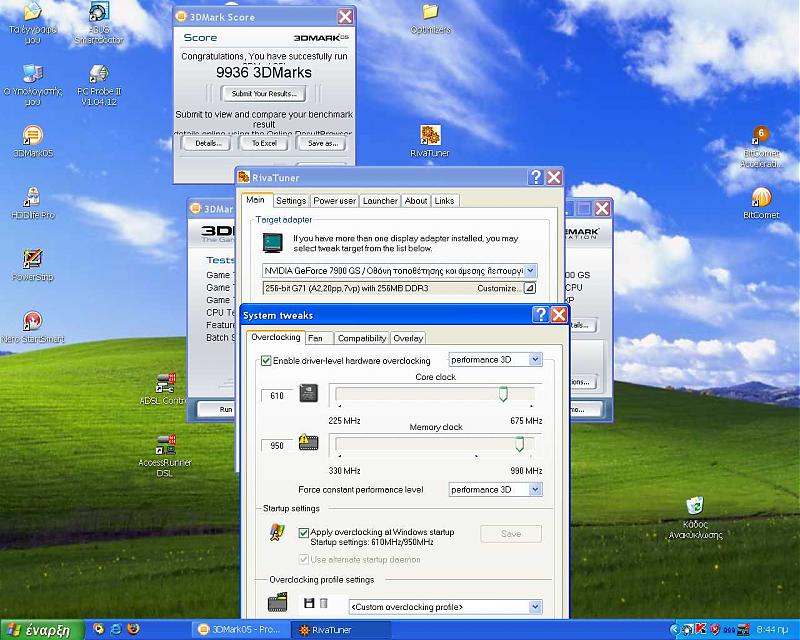800x640 pixels.
Task: Click the Details... button in 3DMark Score
Action: coord(208,143)
